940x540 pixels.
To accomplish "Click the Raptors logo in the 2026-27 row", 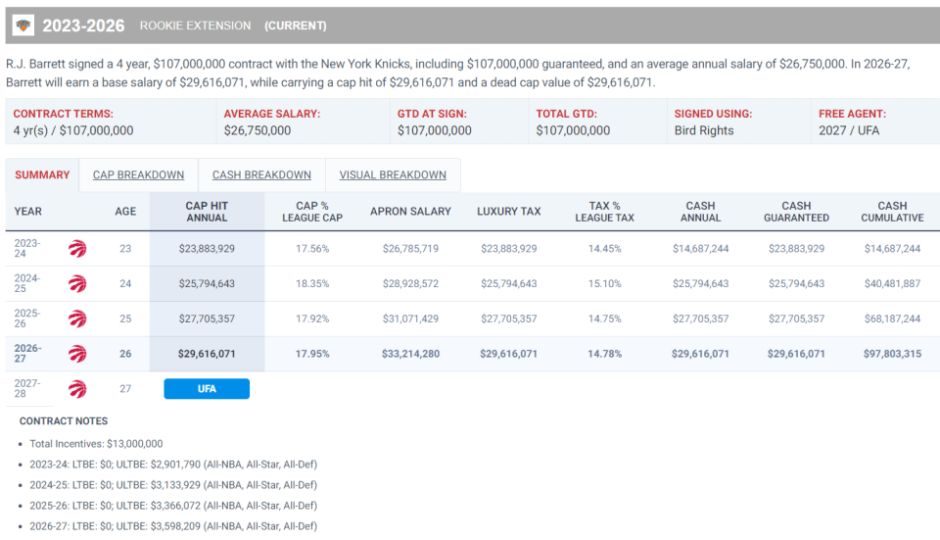I will [77, 354].
